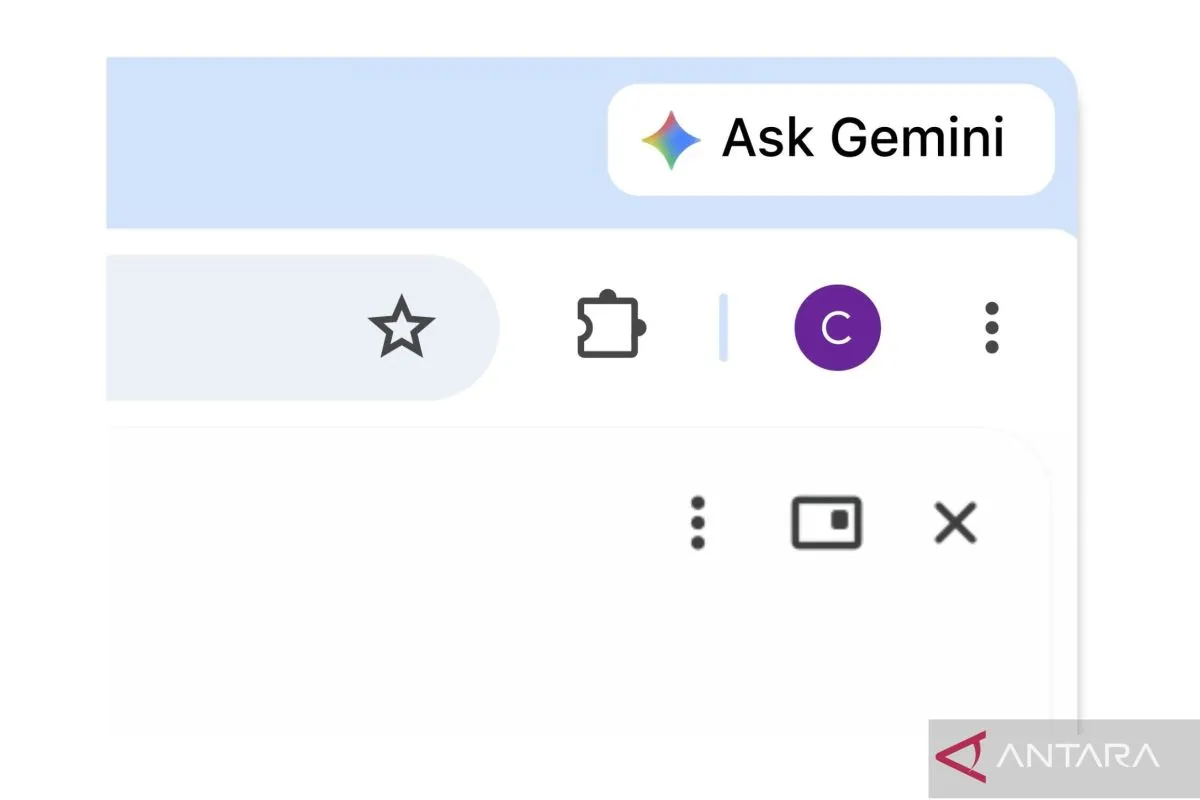Open the Extensions puzzle-piece menu
The height and width of the screenshot is (800, 1200).
[612, 327]
